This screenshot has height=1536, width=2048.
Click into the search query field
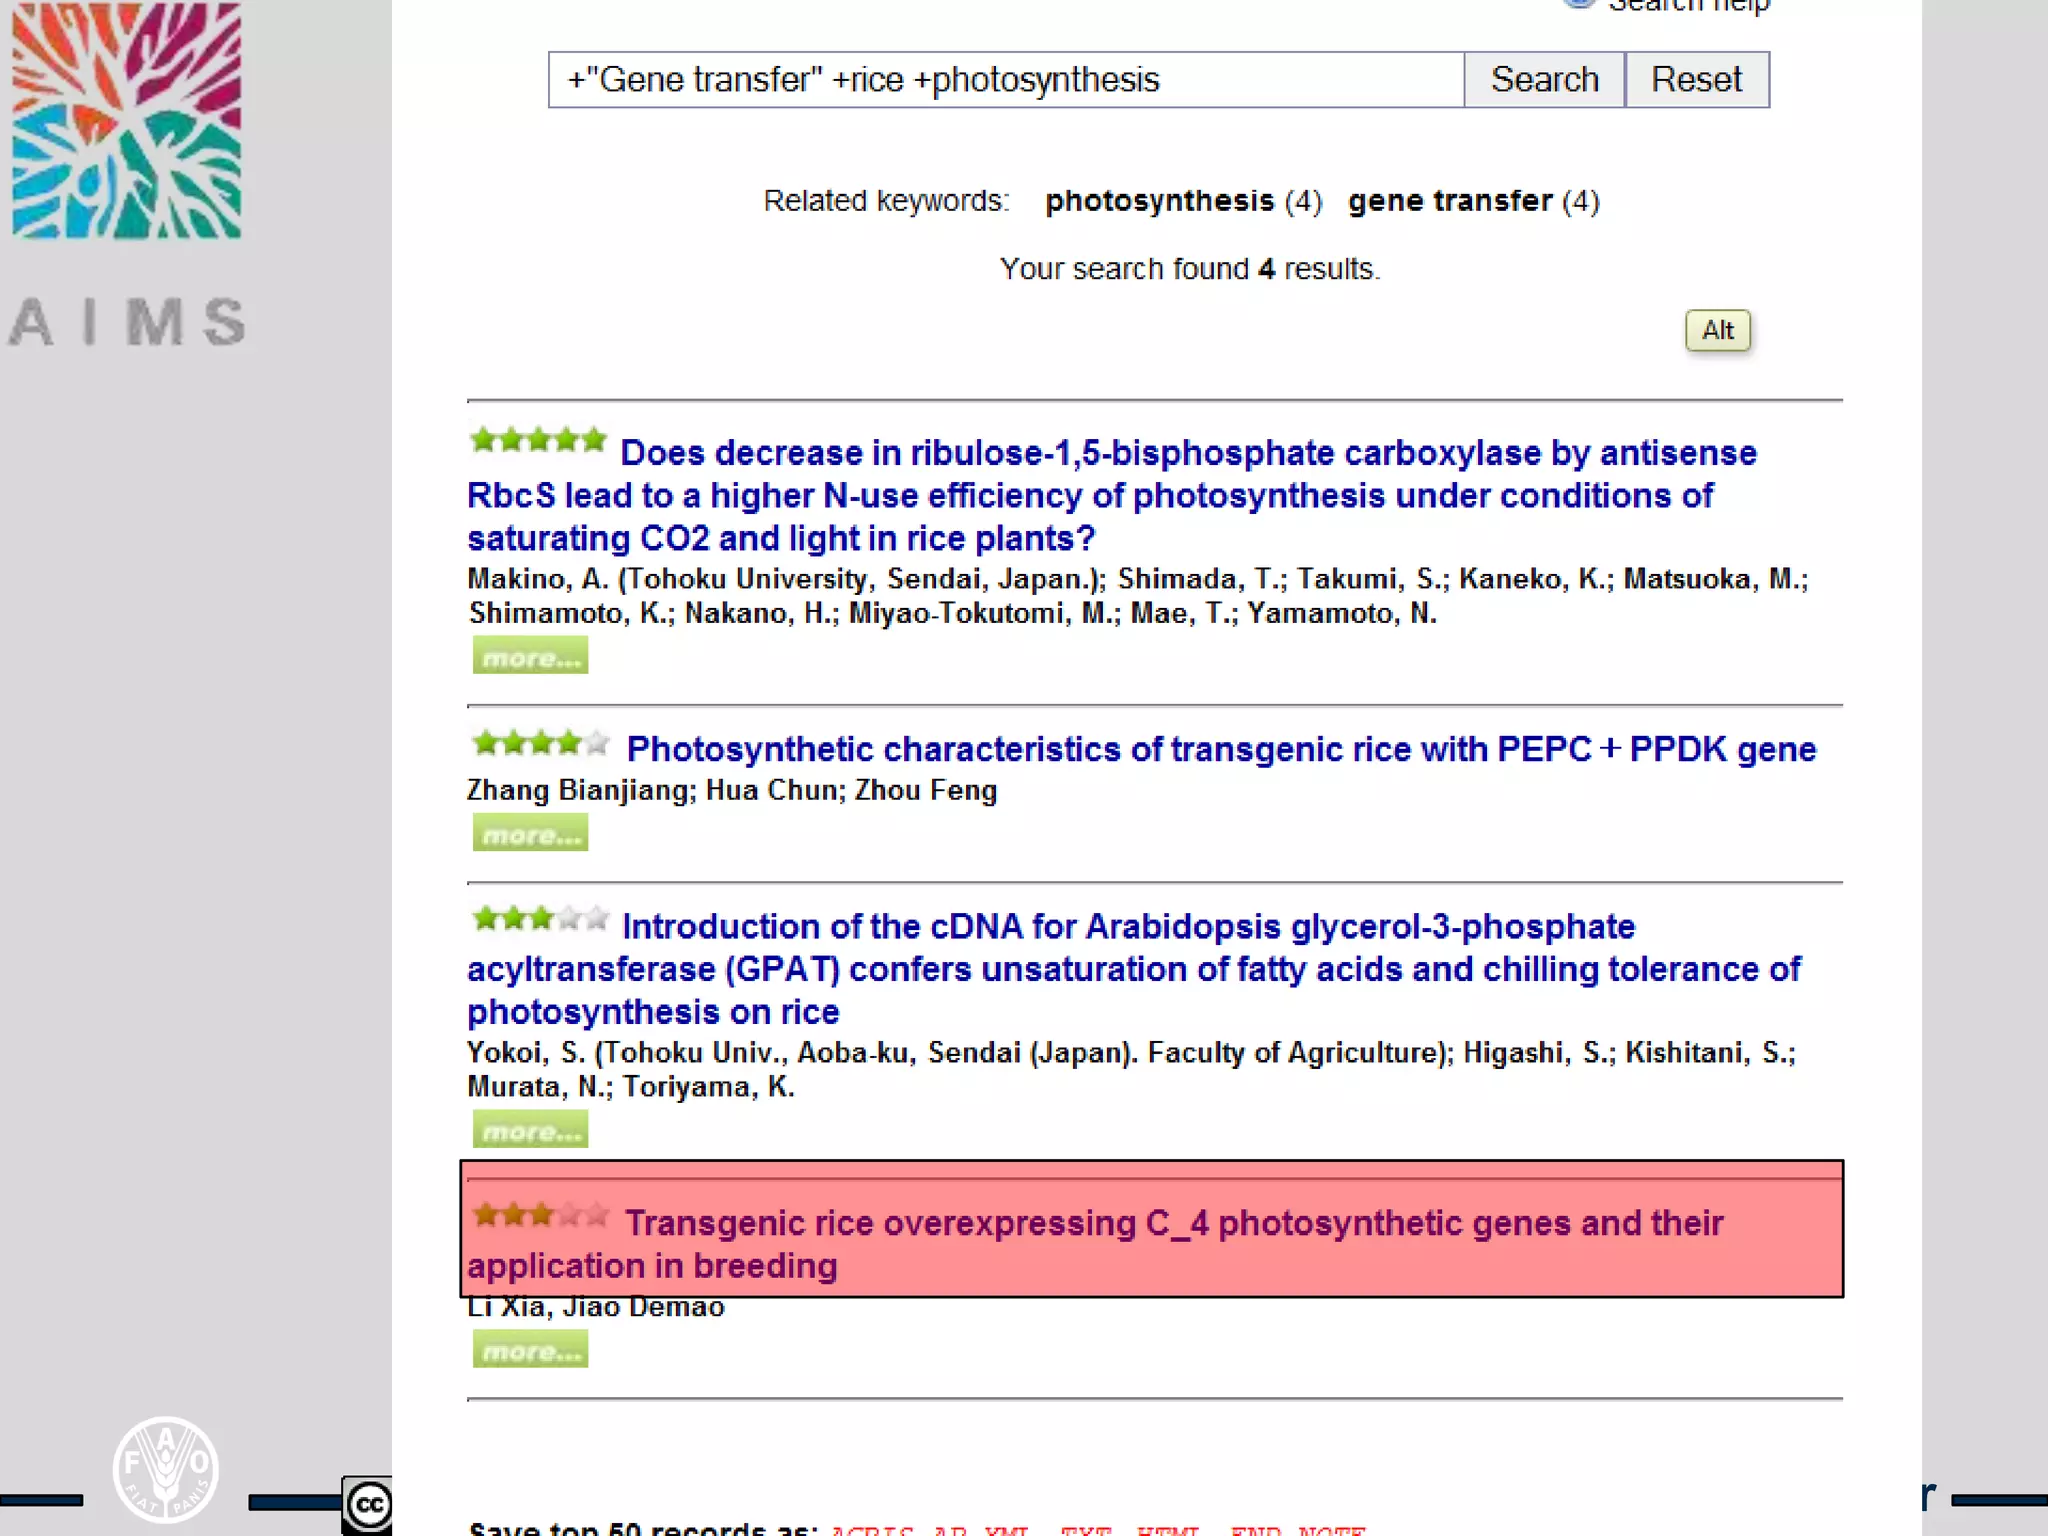(x=1005, y=80)
